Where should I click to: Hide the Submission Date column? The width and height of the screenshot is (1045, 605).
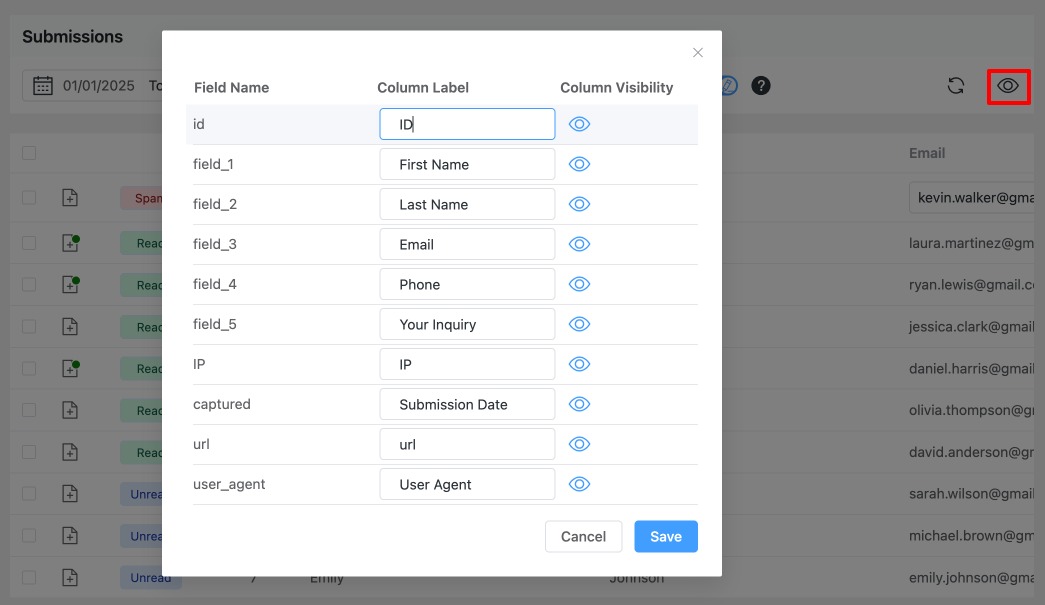pyautogui.click(x=580, y=404)
